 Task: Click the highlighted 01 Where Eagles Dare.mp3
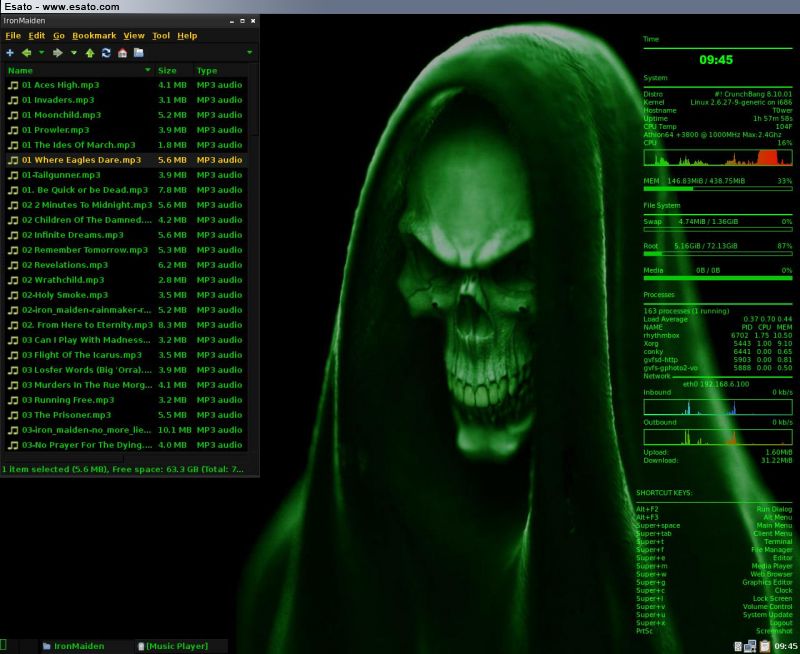[127, 160]
